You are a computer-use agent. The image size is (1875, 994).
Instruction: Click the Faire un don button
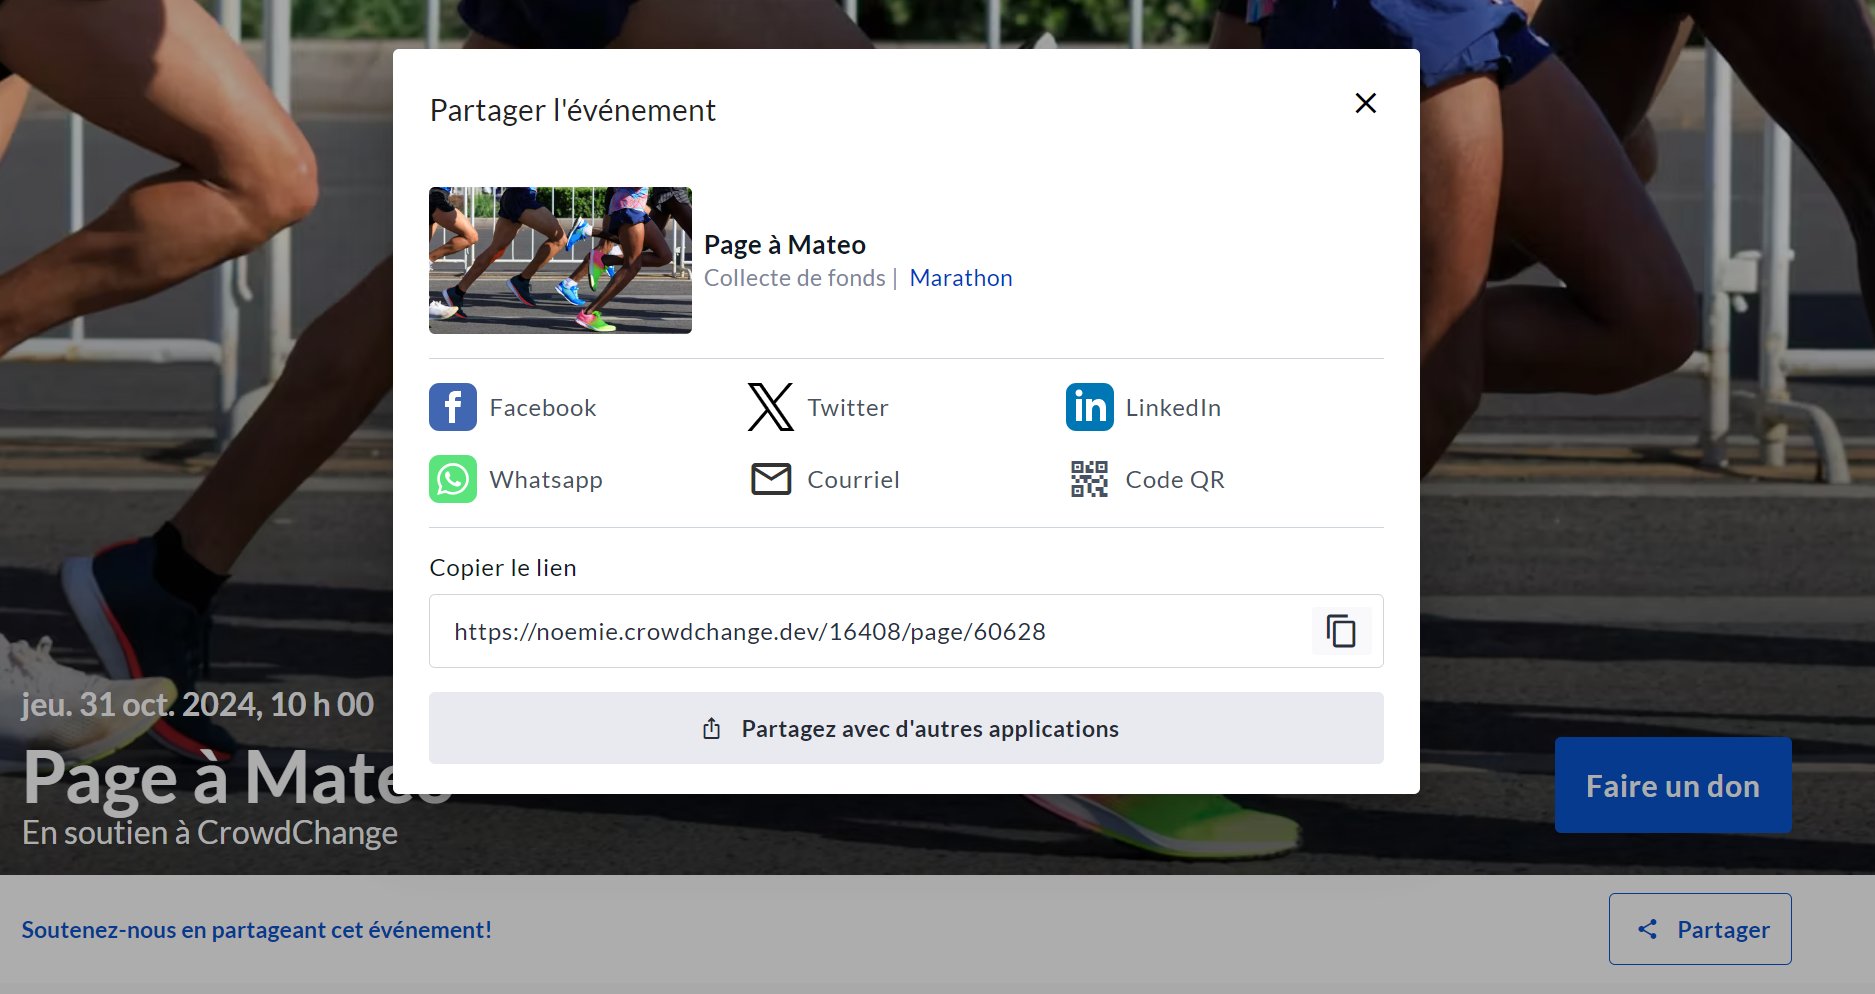tap(1672, 785)
